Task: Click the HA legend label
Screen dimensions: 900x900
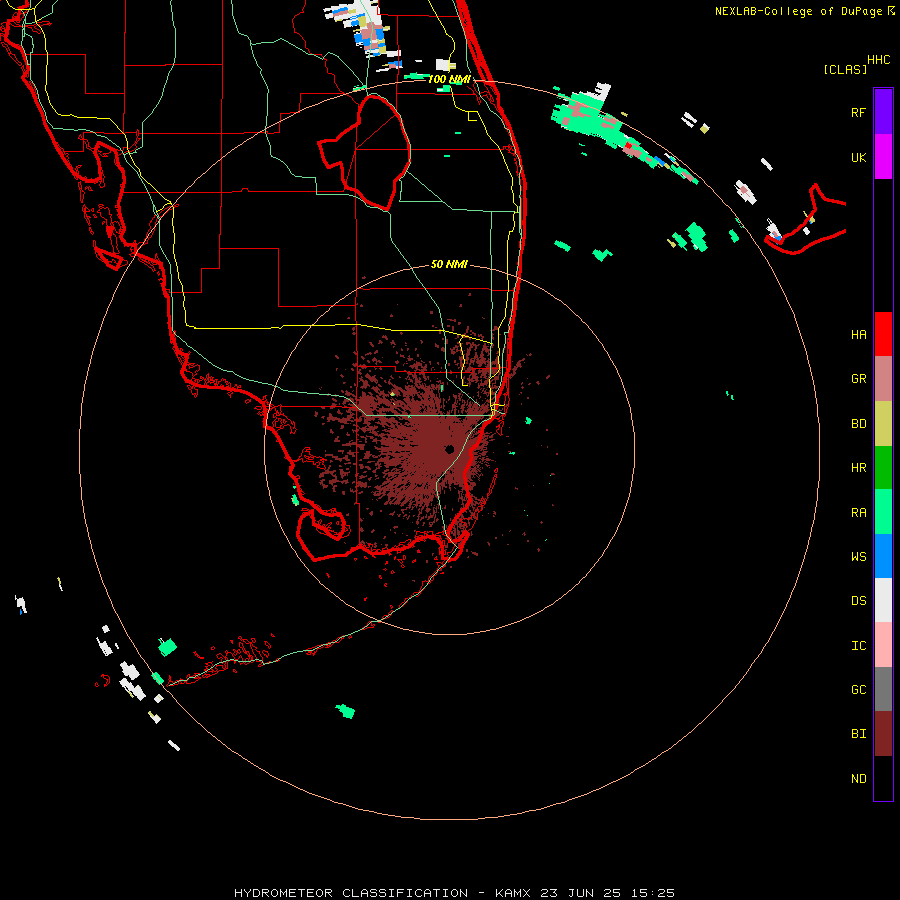Action: (x=858, y=334)
